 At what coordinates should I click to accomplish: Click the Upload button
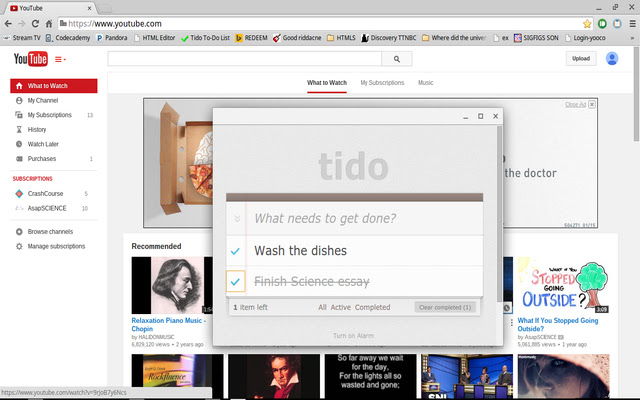pos(580,58)
